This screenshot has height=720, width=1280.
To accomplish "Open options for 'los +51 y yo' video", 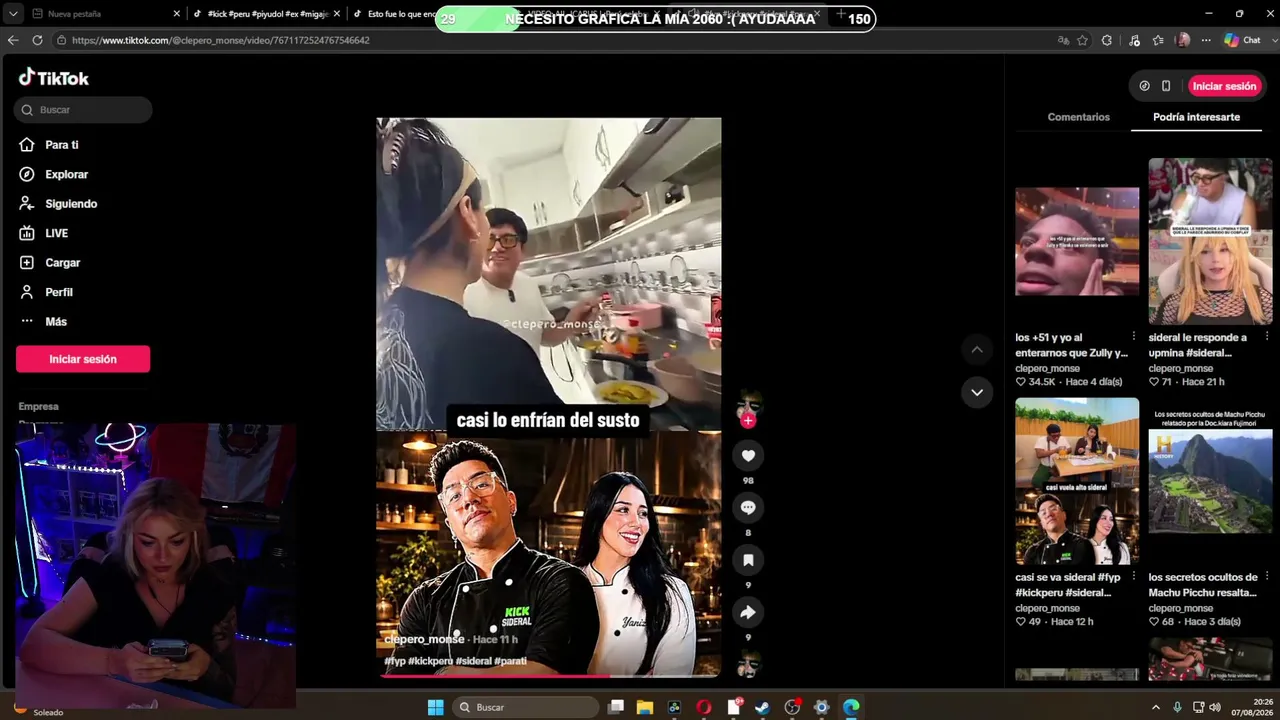I will (1133, 337).
